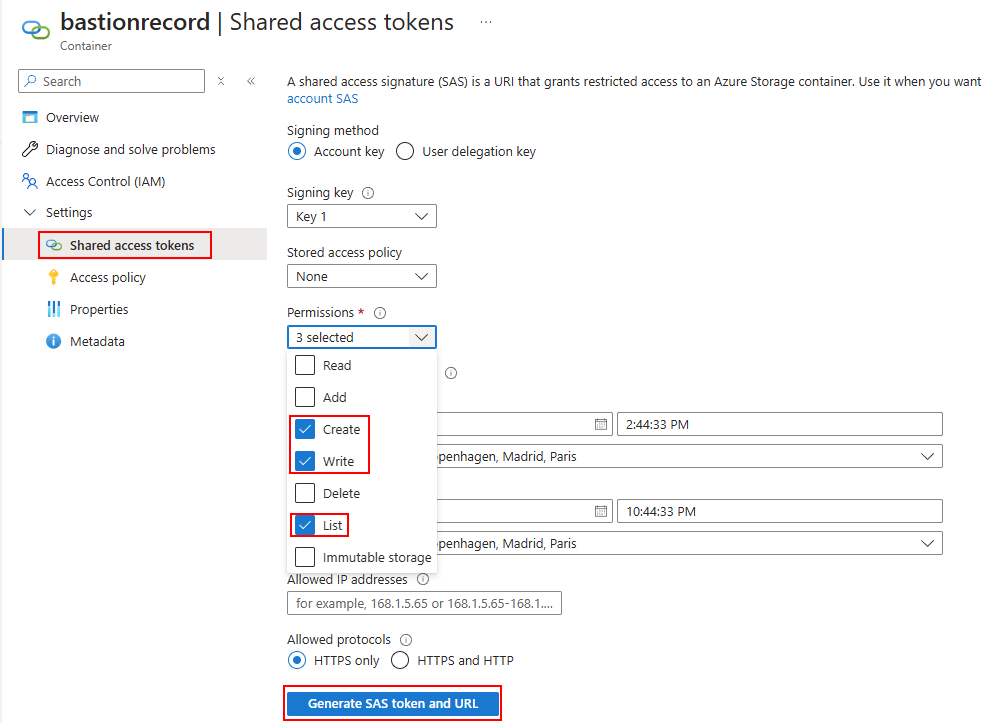Open Shared access tokens page
983x723 pixels.
pyautogui.click(x=132, y=245)
